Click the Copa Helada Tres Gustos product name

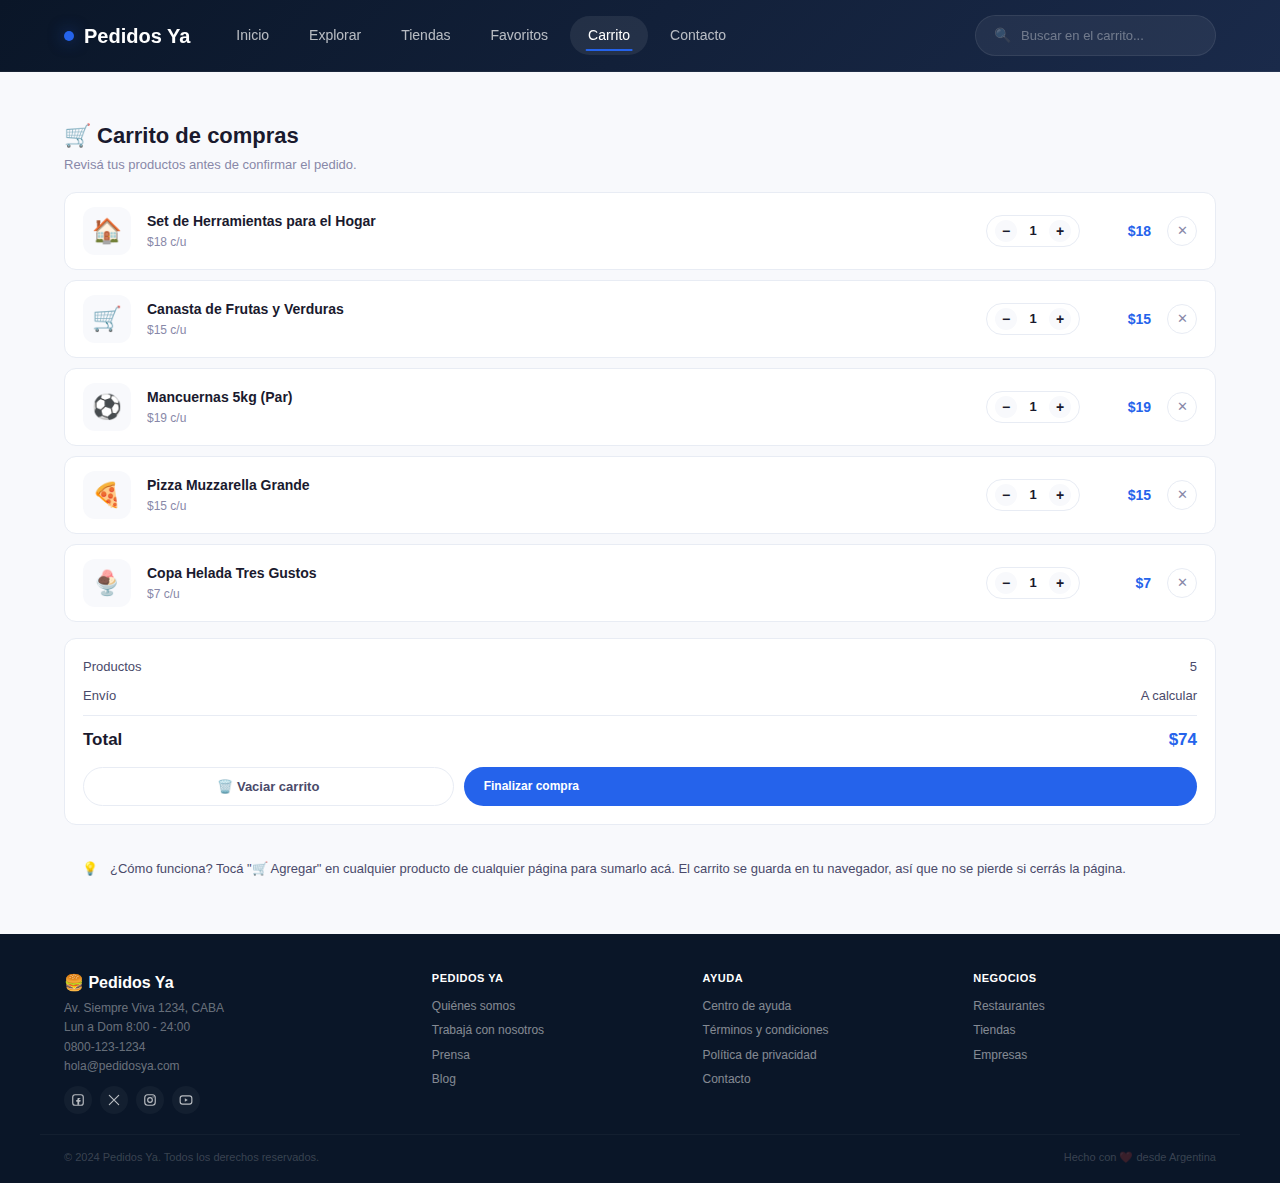click(x=232, y=573)
